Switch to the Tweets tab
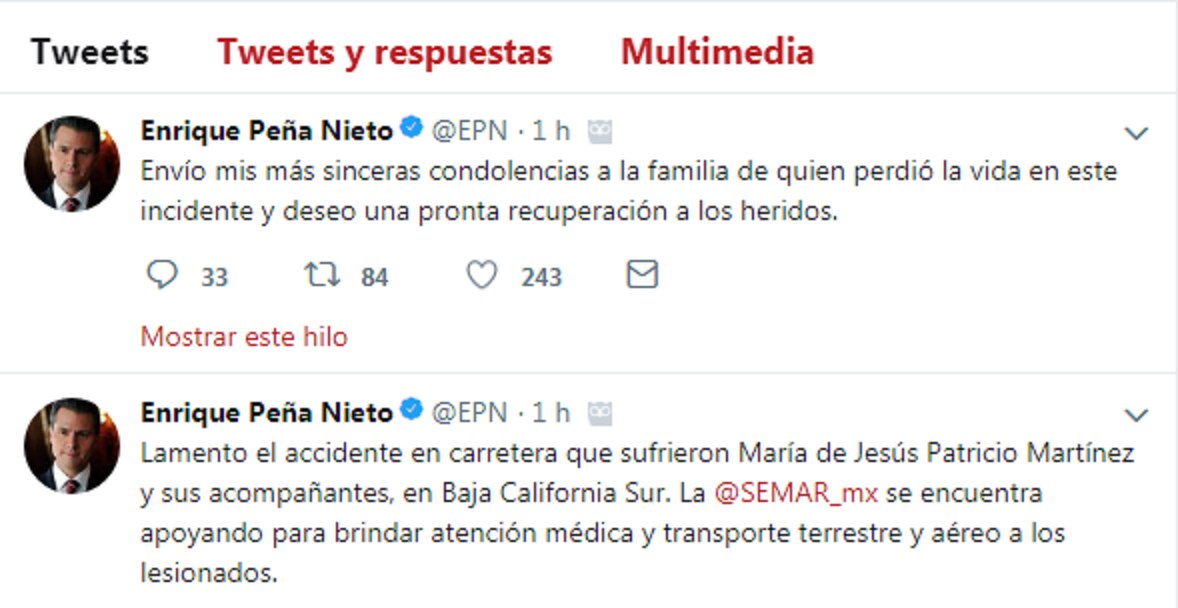1178x608 pixels. point(90,50)
